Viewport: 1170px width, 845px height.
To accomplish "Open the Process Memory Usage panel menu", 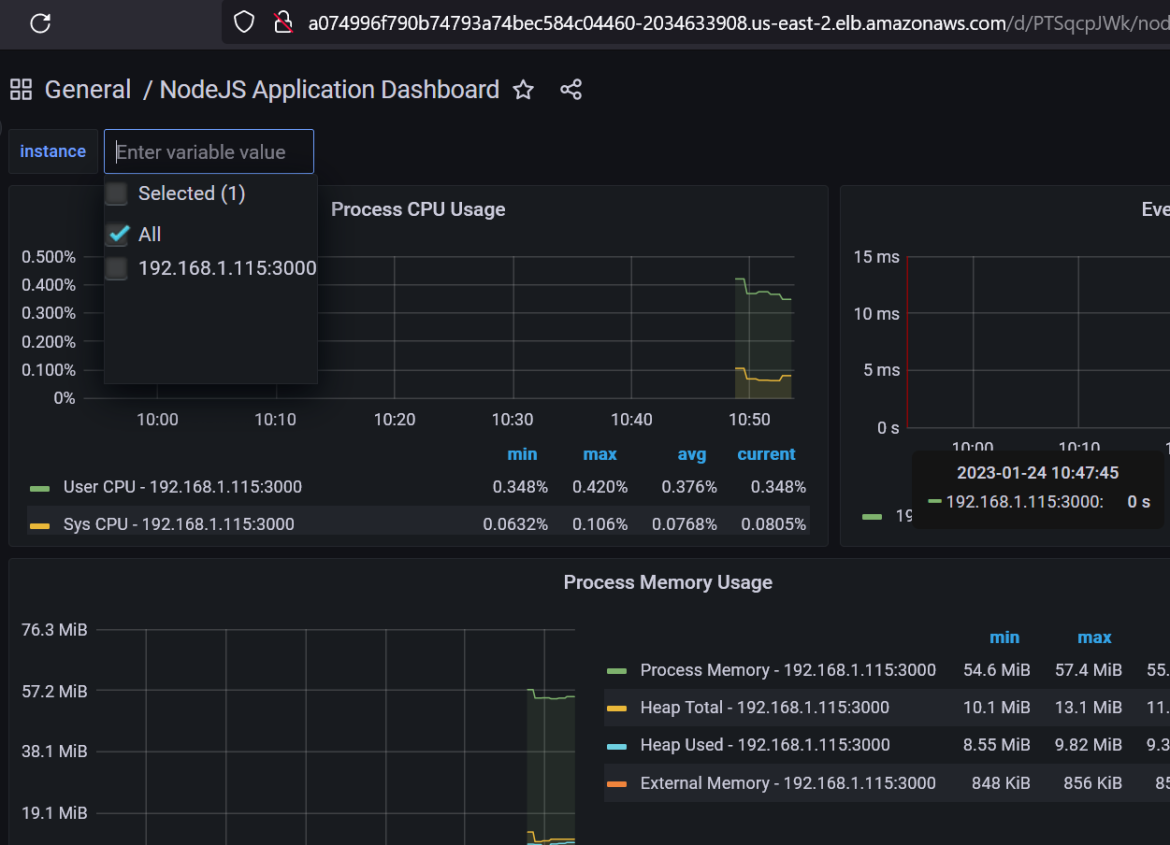I will tap(668, 582).
